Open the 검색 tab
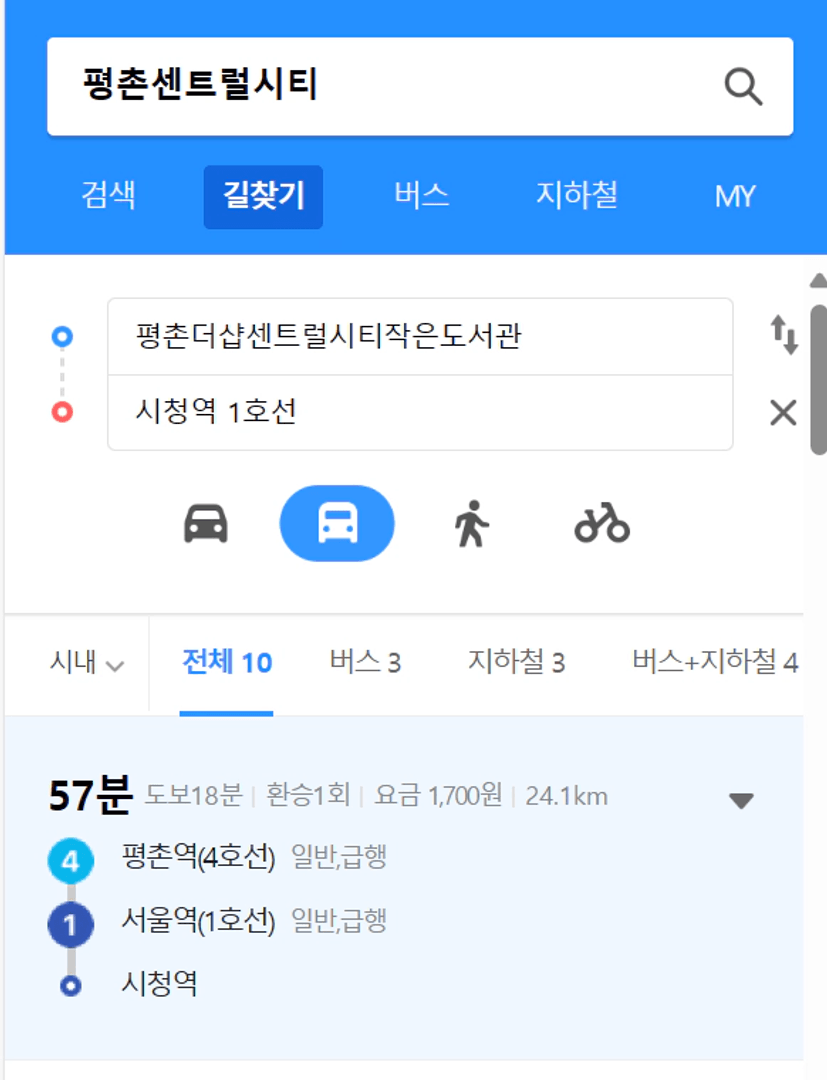827x1080 pixels. (x=108, y=195)
